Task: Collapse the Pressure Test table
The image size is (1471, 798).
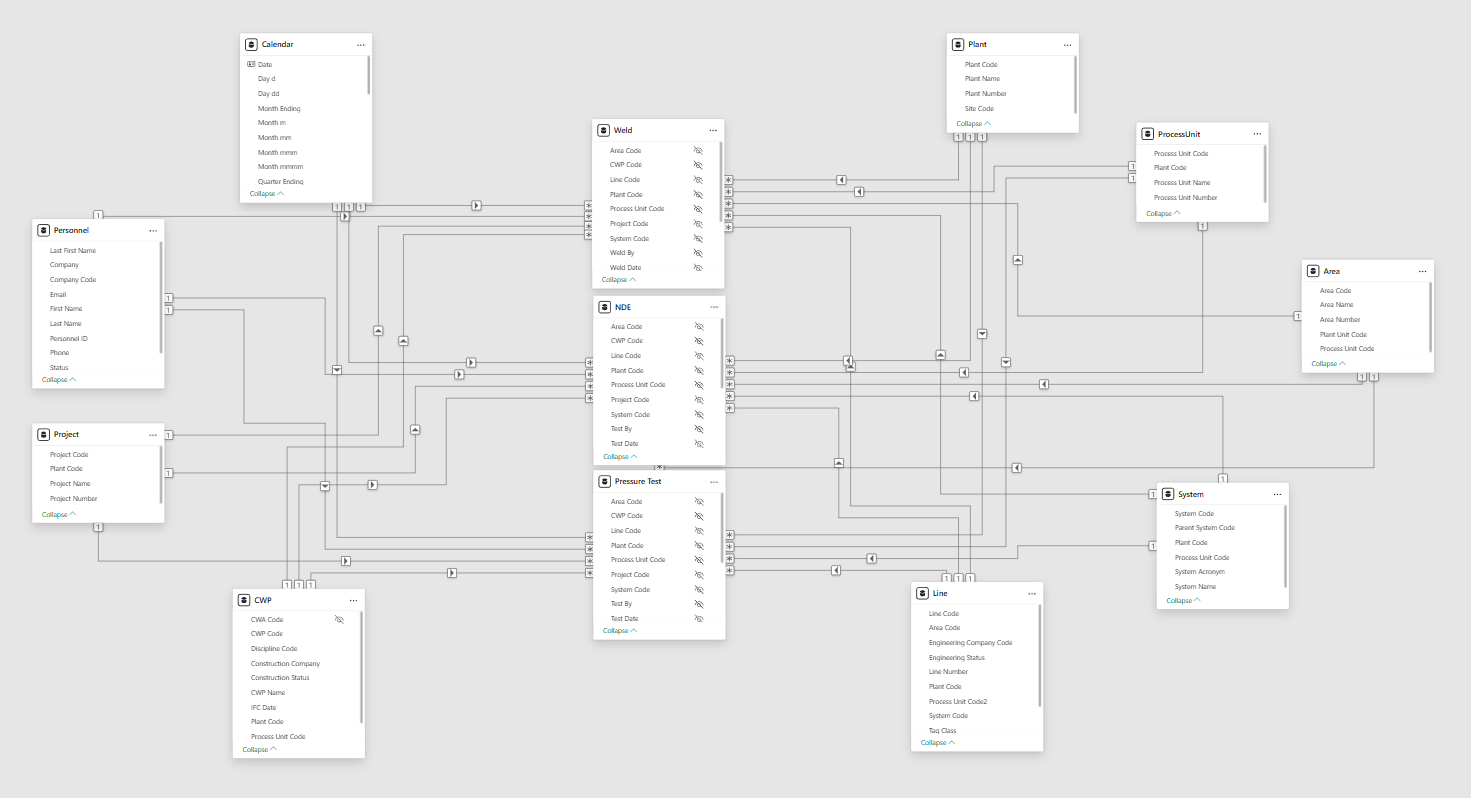Action: point(620,631)
